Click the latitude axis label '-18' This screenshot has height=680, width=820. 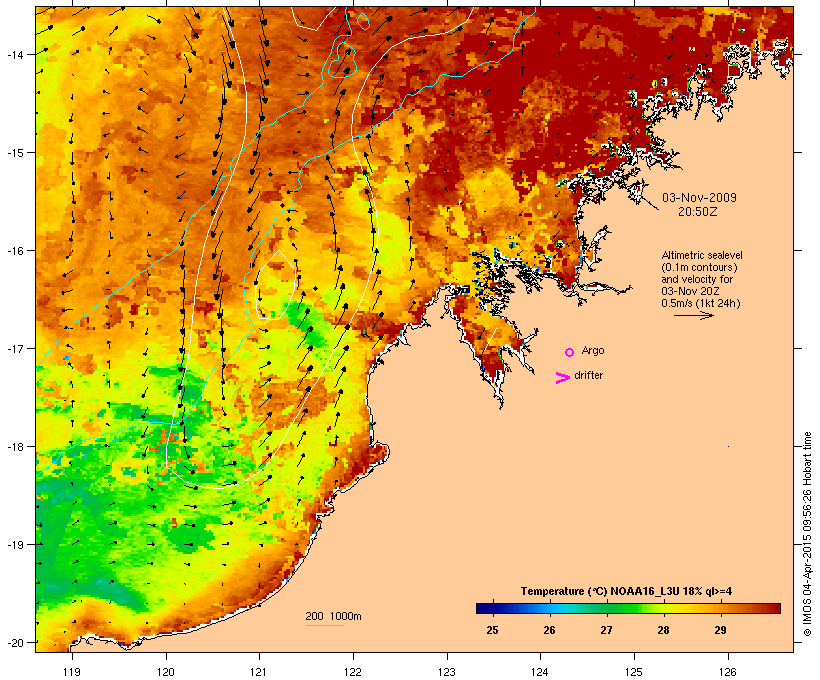coord(14,446)
